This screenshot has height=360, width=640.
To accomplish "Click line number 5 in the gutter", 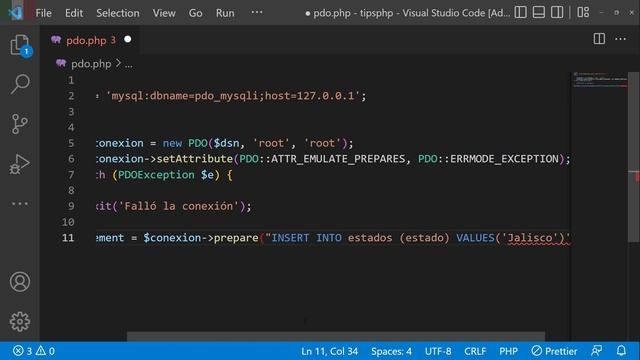I will tap(71, 143).
